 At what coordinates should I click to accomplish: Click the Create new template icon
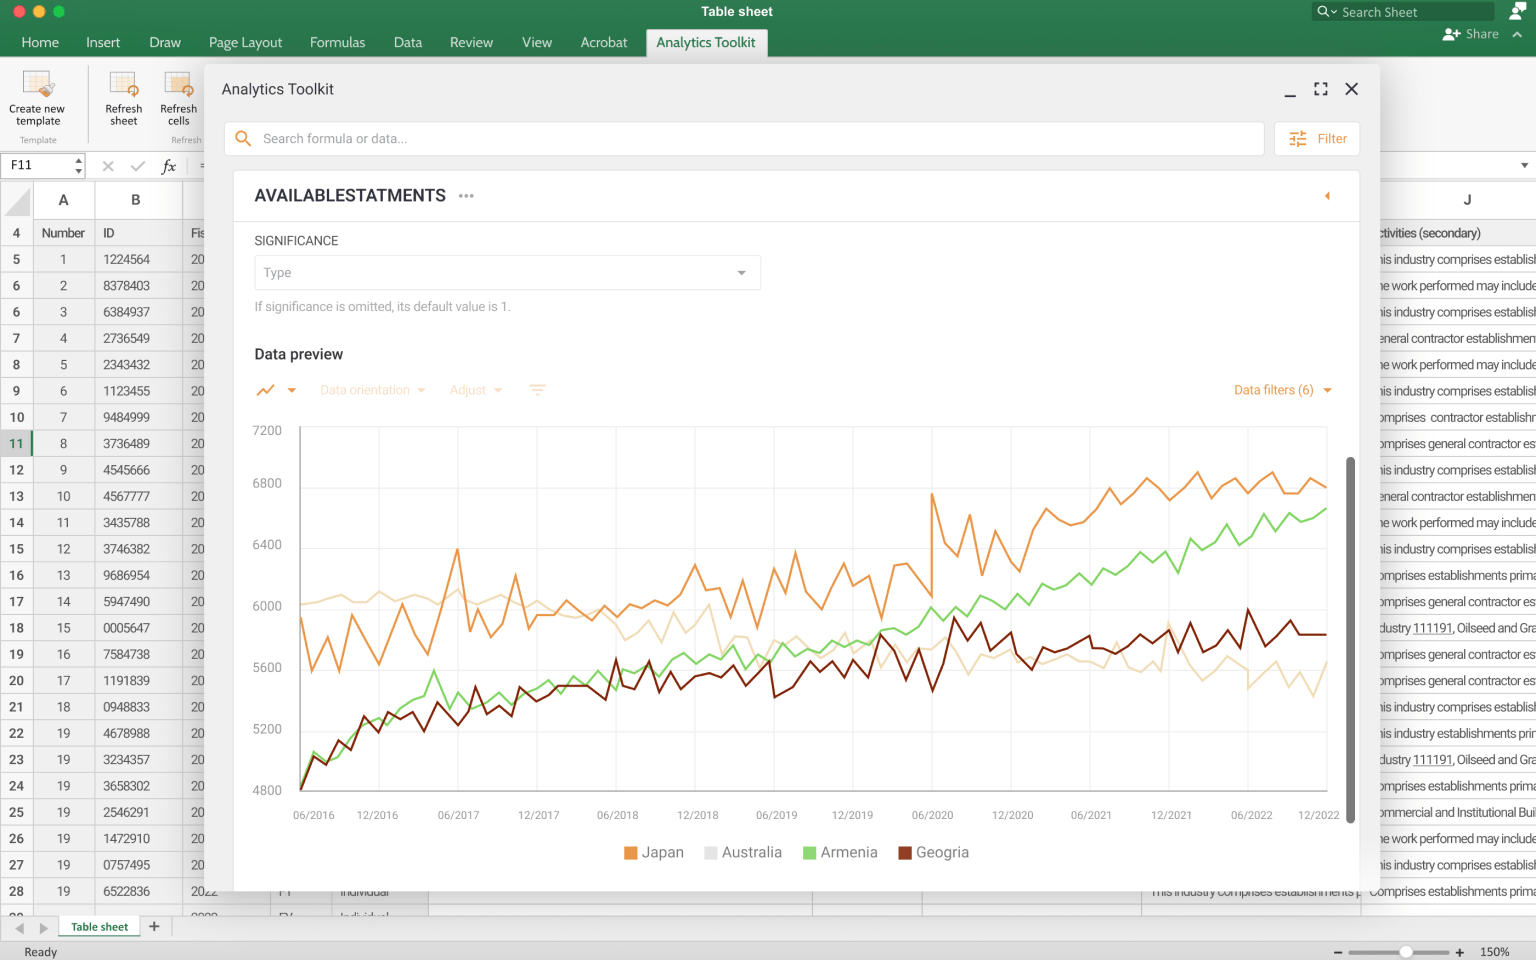coord(37,84)
